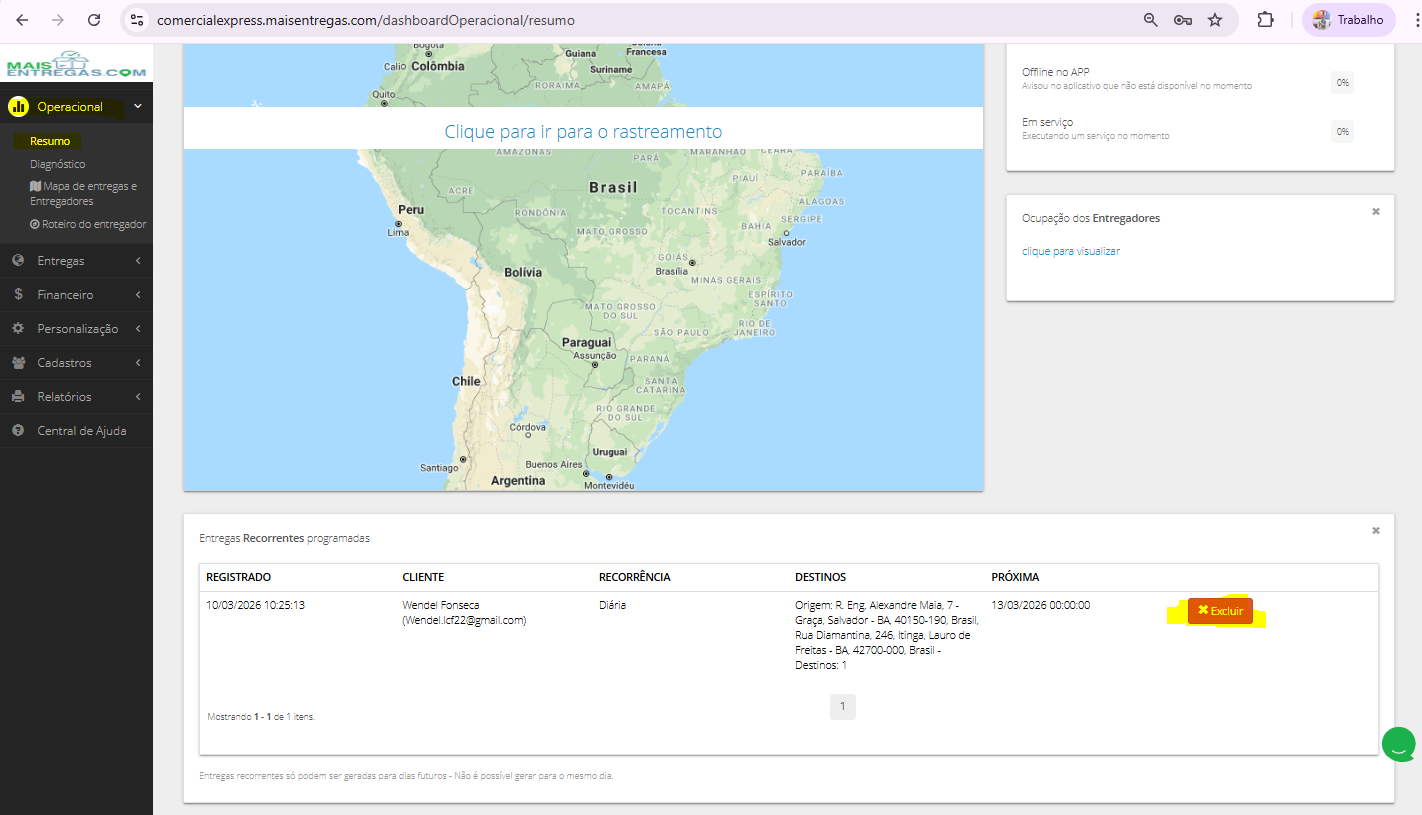Open the password key icon
1422x815 pixels.
click(1183, 20)
